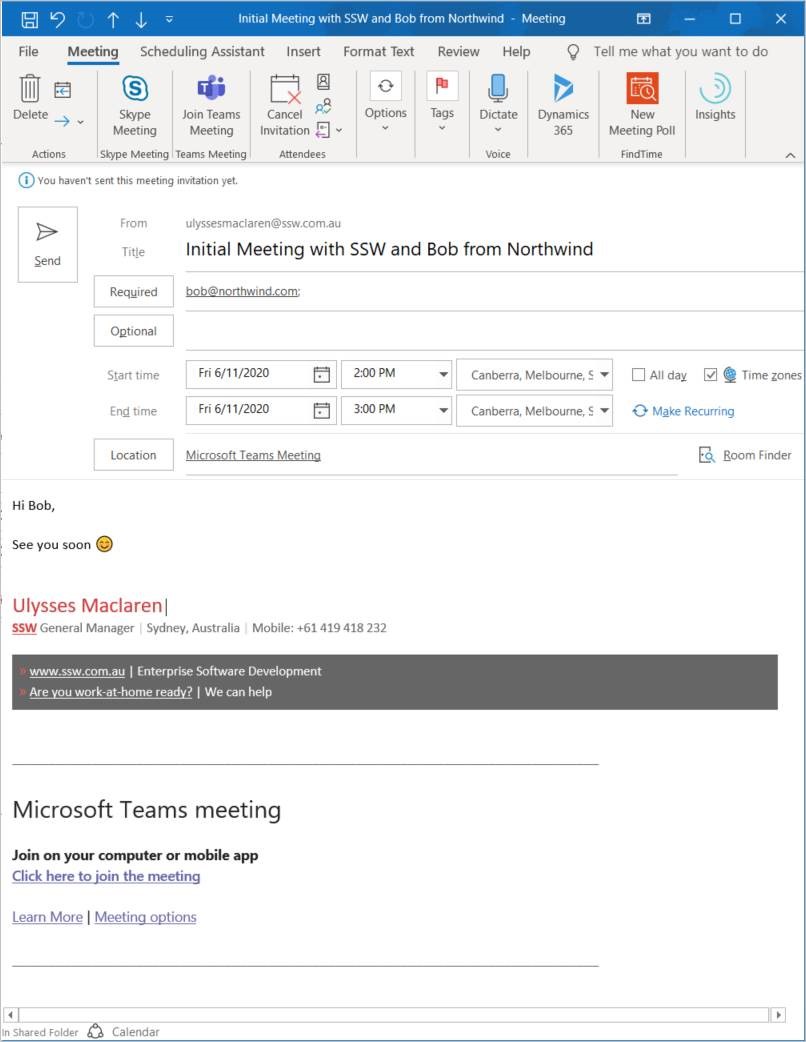Create a New Meeting Poll
This screenshot has height=1042, width=806.
[642, 90]
